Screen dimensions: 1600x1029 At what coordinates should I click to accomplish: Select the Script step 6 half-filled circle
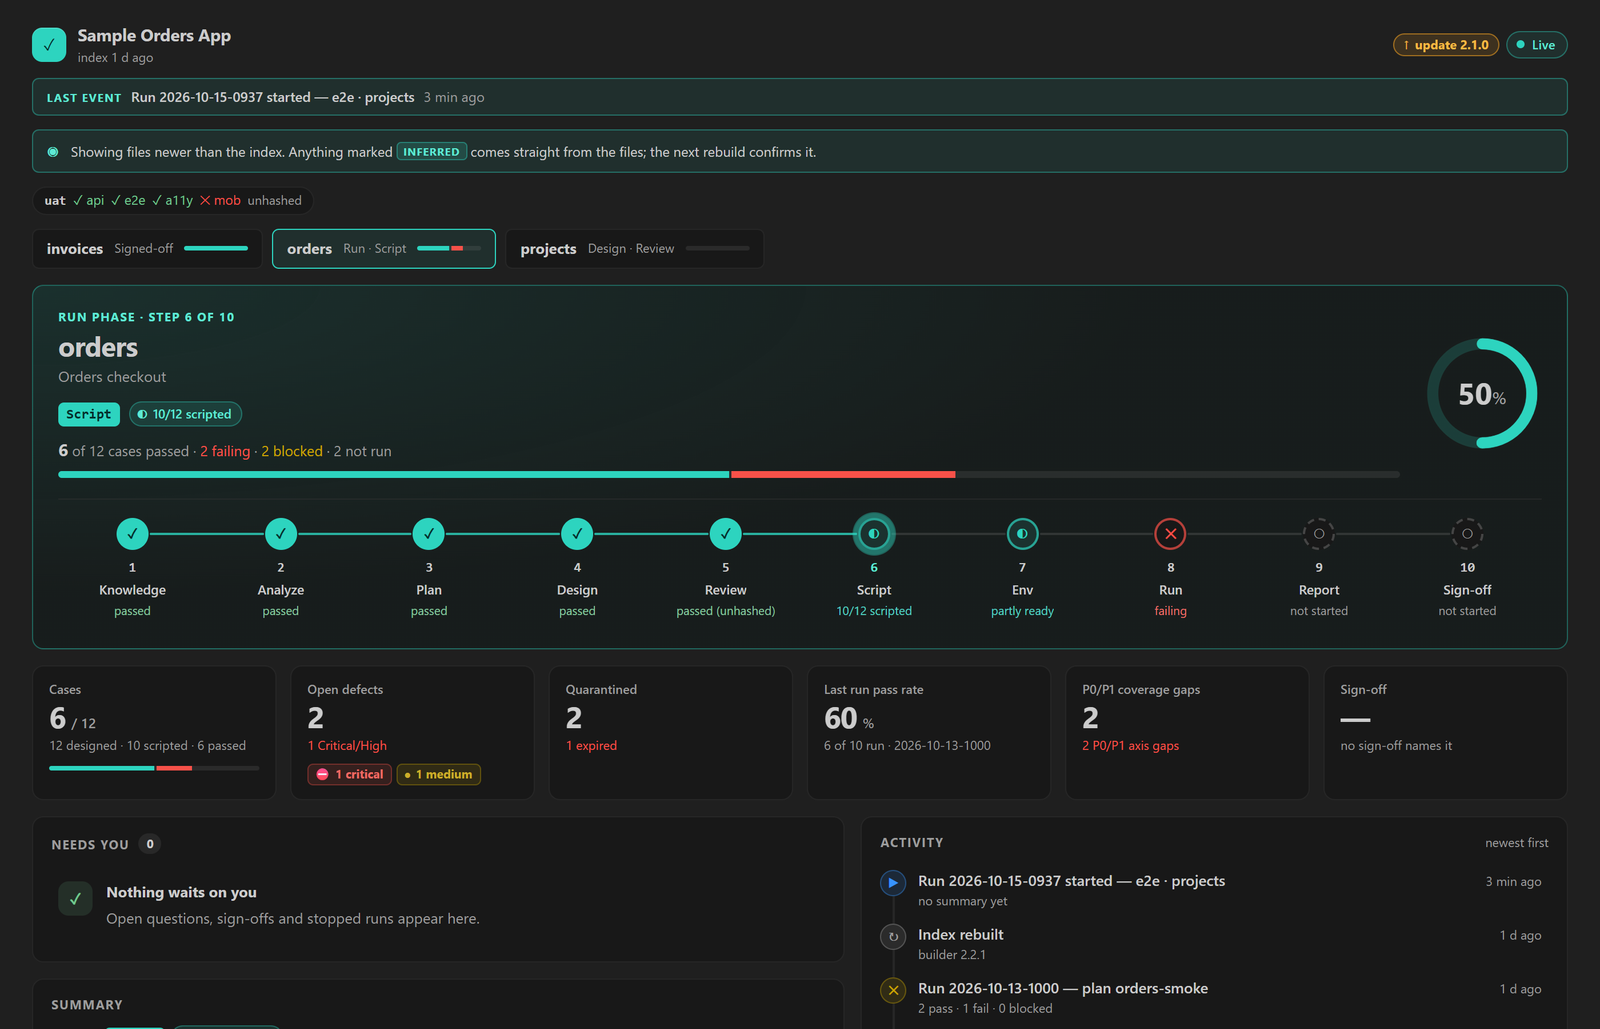coord(874,534)
